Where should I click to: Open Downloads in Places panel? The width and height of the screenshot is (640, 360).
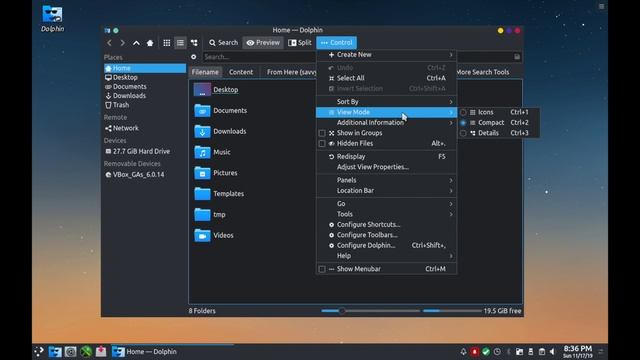point(145,96)
